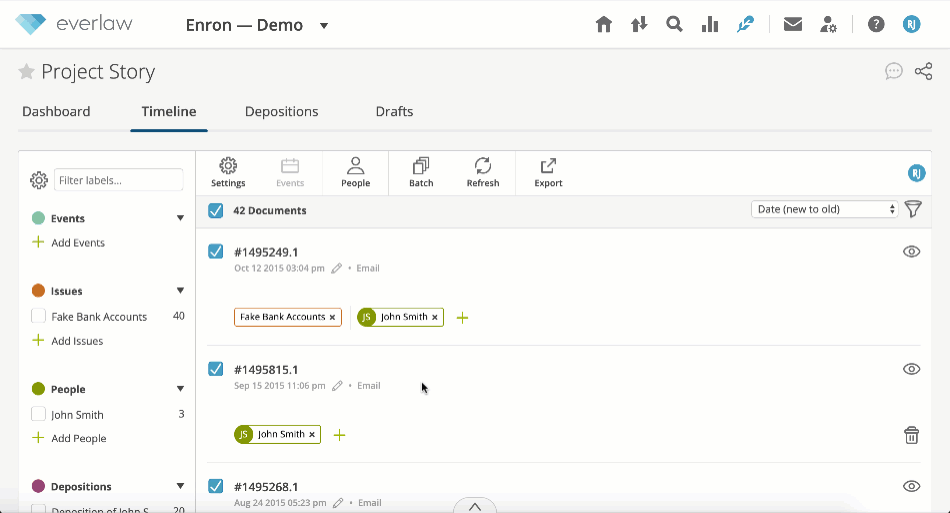Screen dimensions: 950x513
Task: Toggle the select-all 42 Documents checkbox
Action: [216, 210]
